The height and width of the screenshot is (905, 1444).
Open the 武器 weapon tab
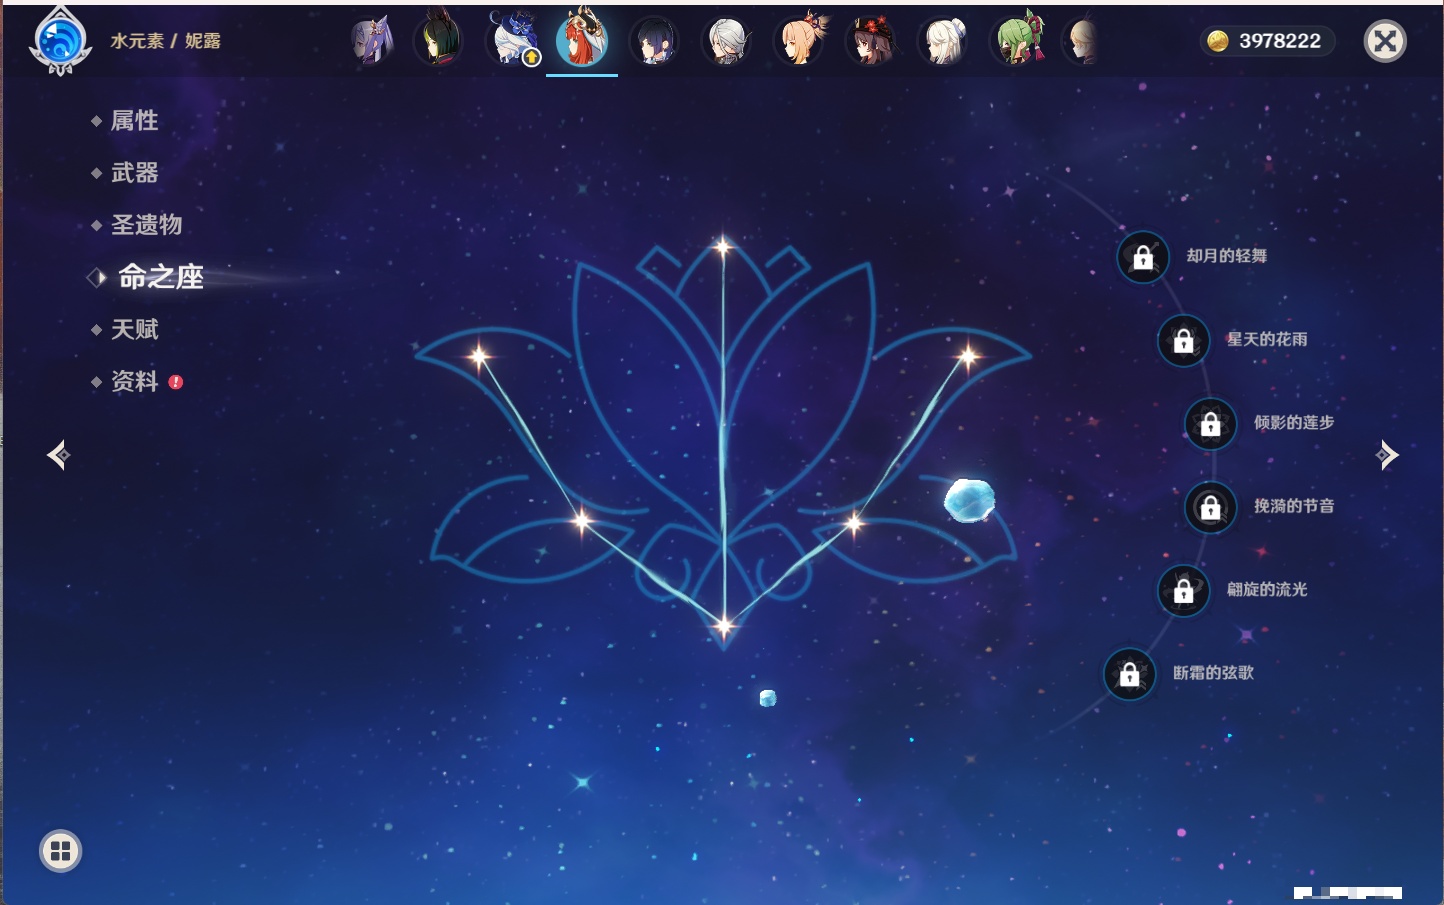click(x=134, y=173)
